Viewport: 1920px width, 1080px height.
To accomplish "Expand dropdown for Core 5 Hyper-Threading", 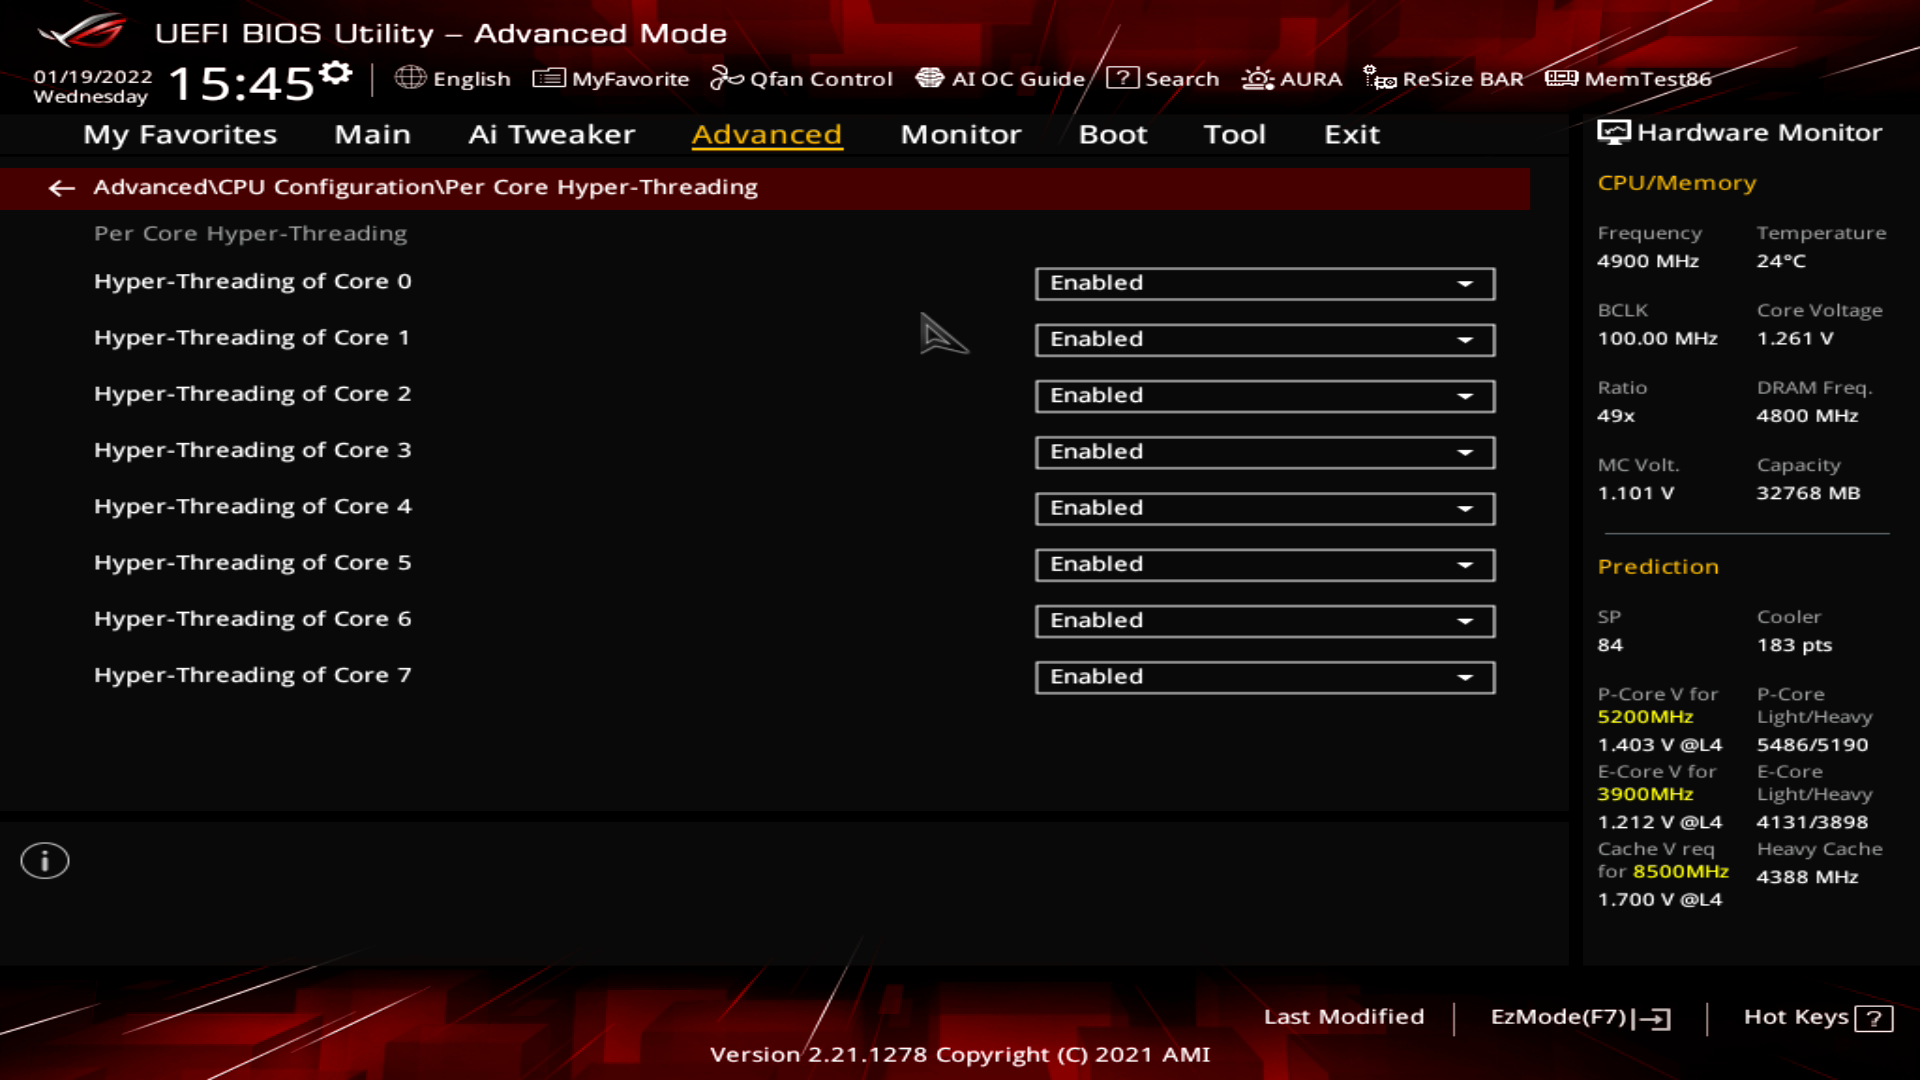I will point(1466,563).
